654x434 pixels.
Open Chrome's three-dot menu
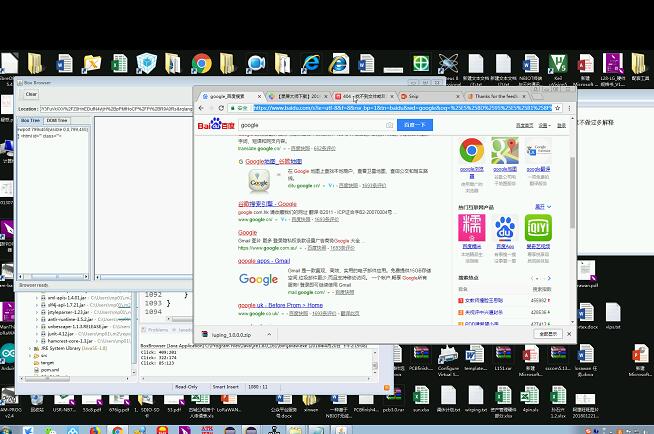pos(569,108)
